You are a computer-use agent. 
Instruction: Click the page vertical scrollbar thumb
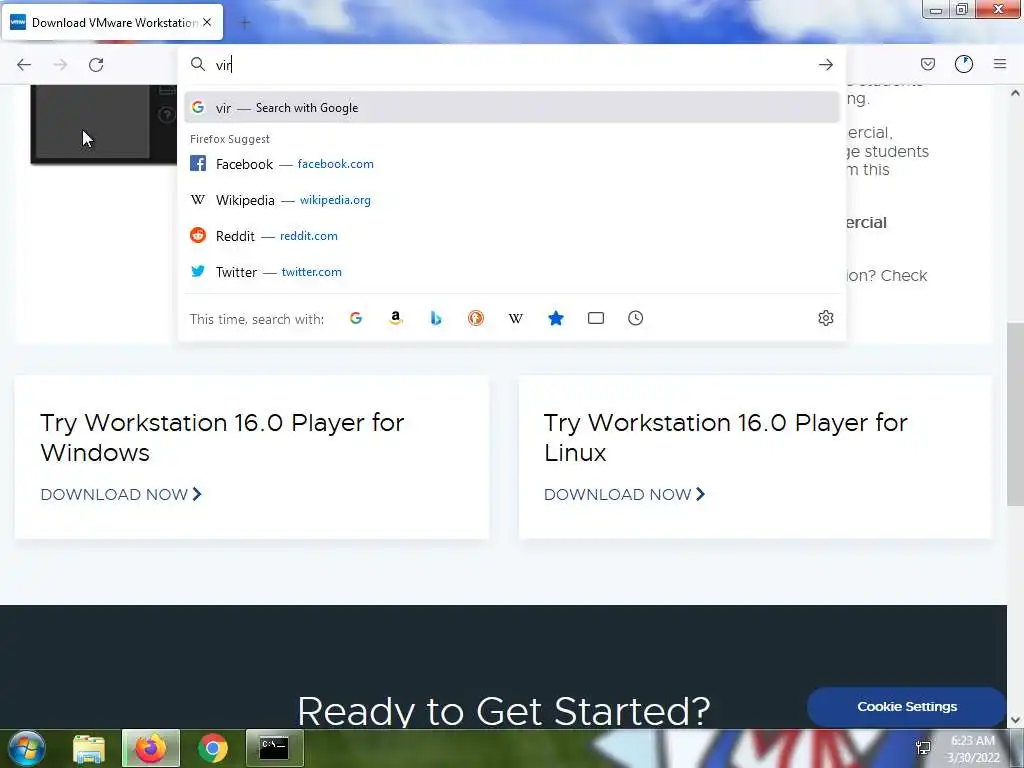[1015, 413]
